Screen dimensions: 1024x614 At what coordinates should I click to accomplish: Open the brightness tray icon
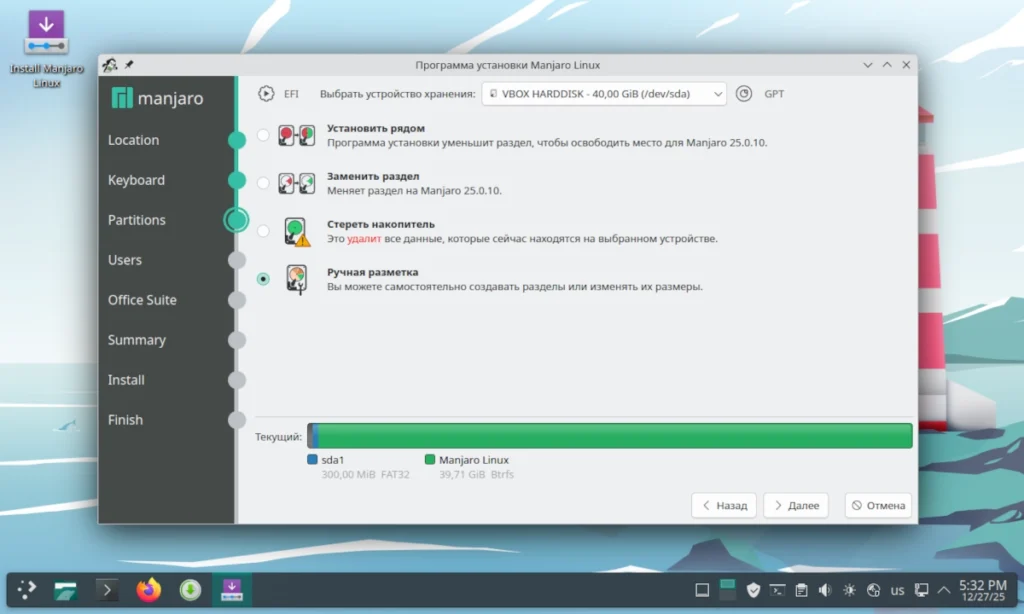849,590
